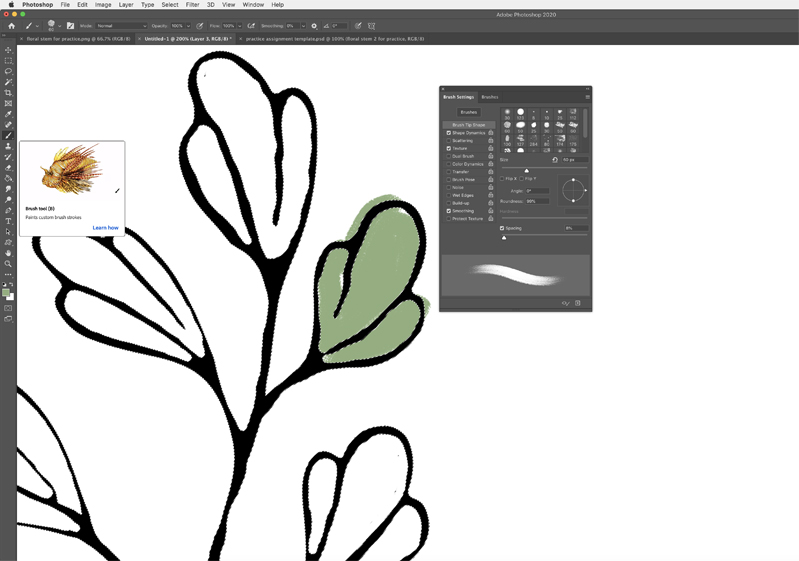Pick the Crop tool
The image size is (799, 561).
(x=8, y=93)
